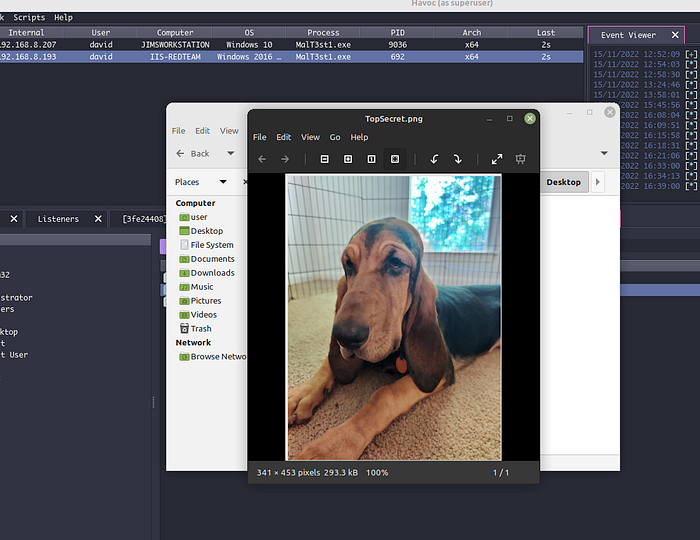Click Back button in file manager
The height and width of the screenshot is (540, 700).
tap(193, 154)
